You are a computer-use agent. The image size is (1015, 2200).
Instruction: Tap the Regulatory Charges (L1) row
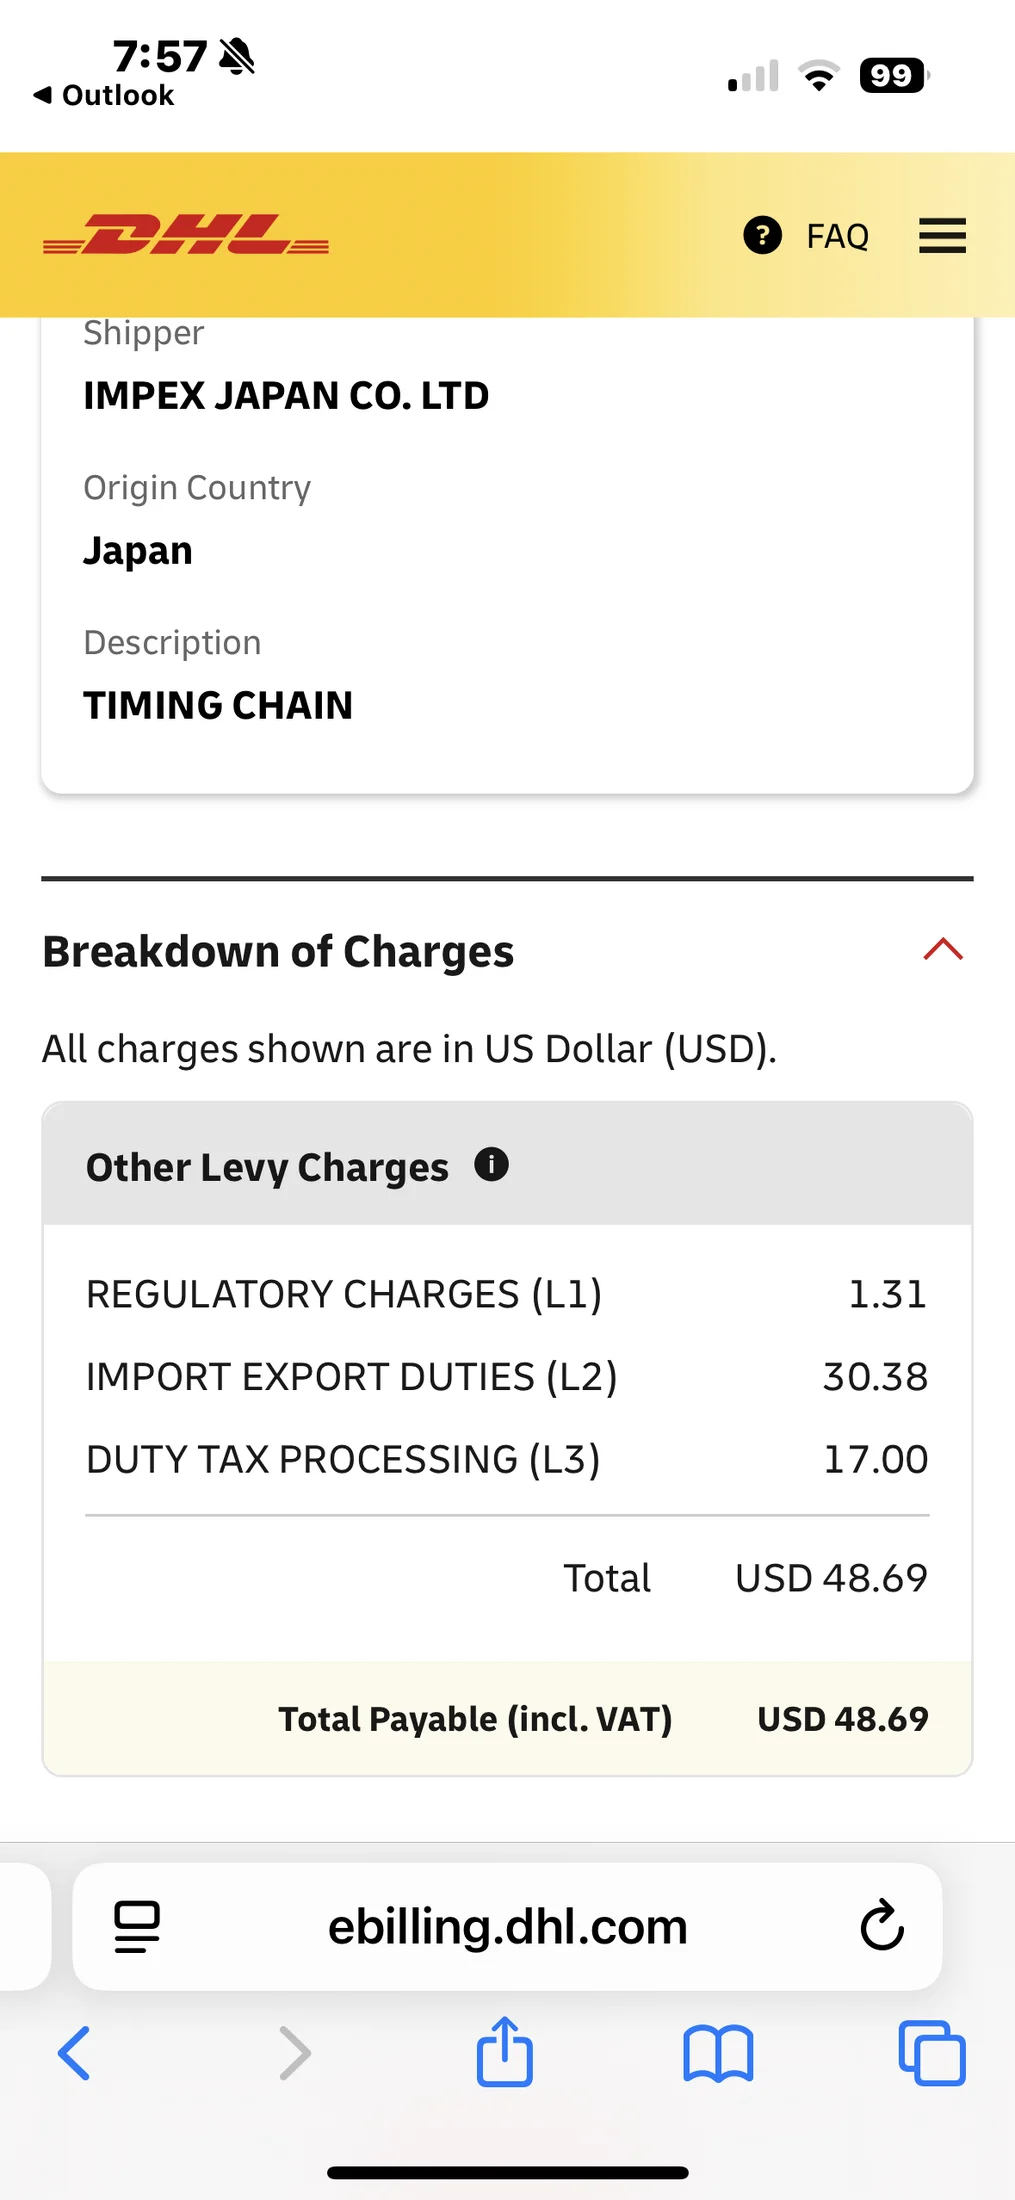506,1294
